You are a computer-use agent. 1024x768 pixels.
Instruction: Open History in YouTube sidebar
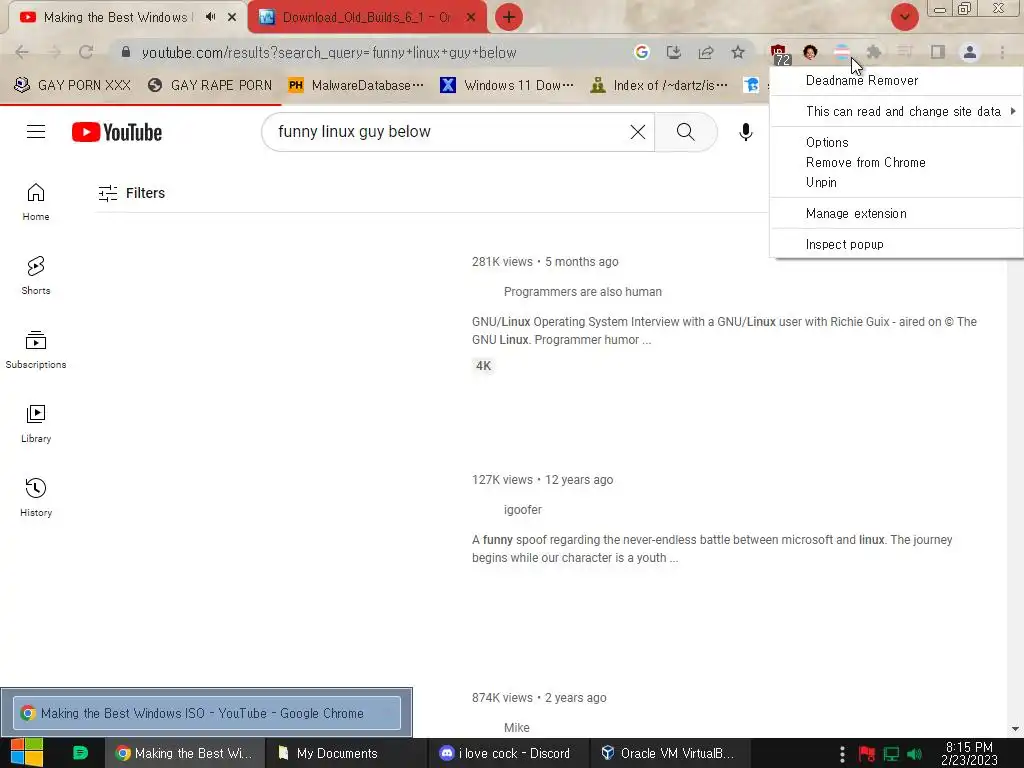tap(36, 497)
